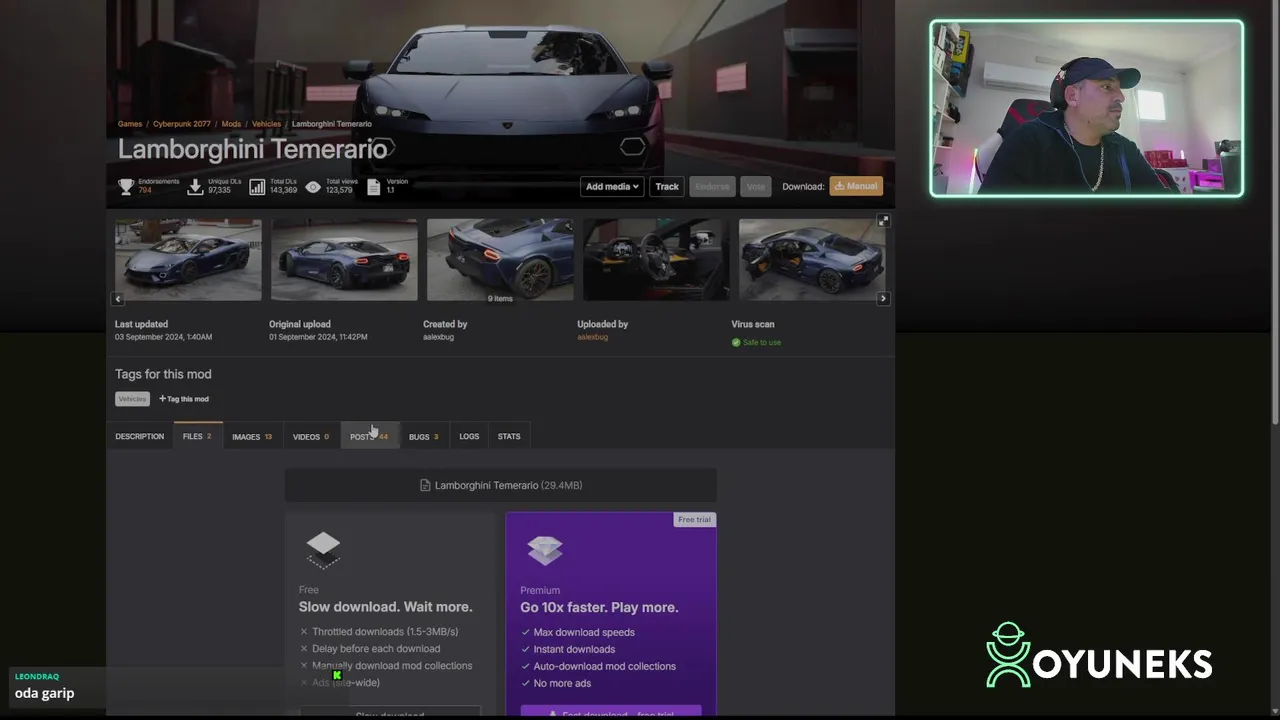This screenshot has height=720, width=1280.
Task: Click the 'Original upload' date 01 September 2024
Action: click(318, 337)
